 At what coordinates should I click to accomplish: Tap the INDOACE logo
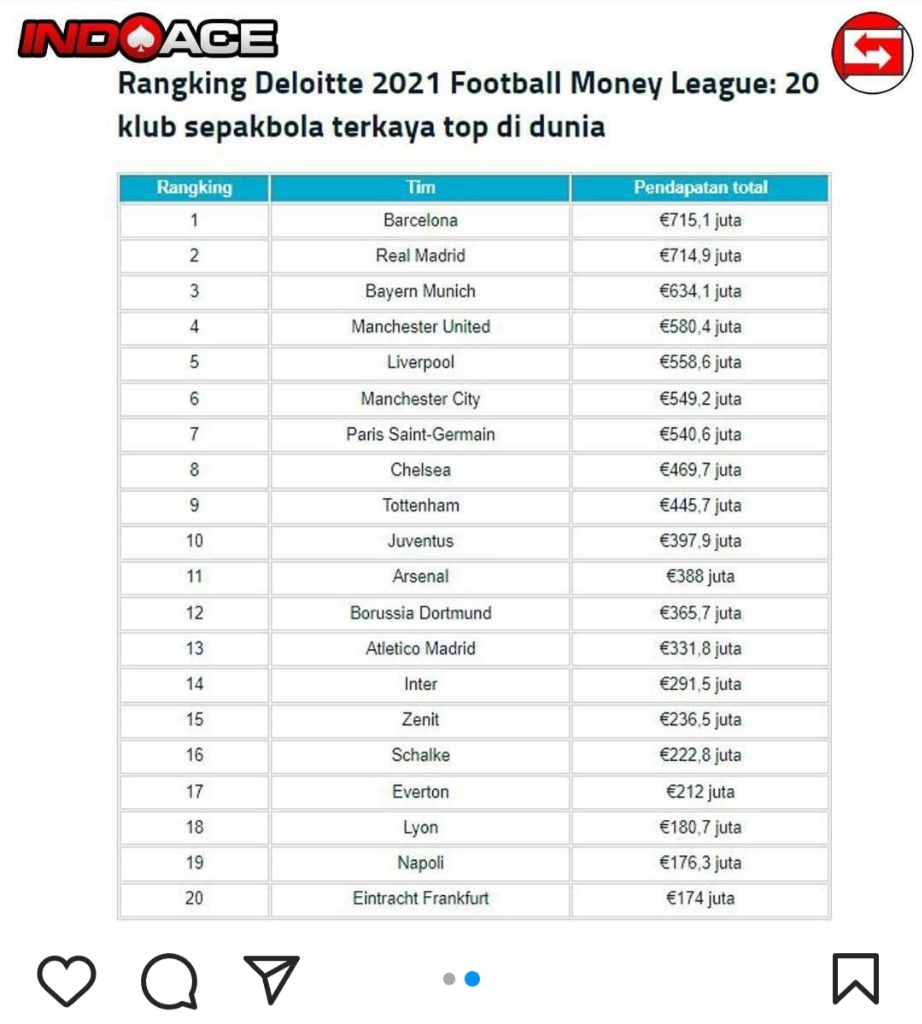point(147,38)
